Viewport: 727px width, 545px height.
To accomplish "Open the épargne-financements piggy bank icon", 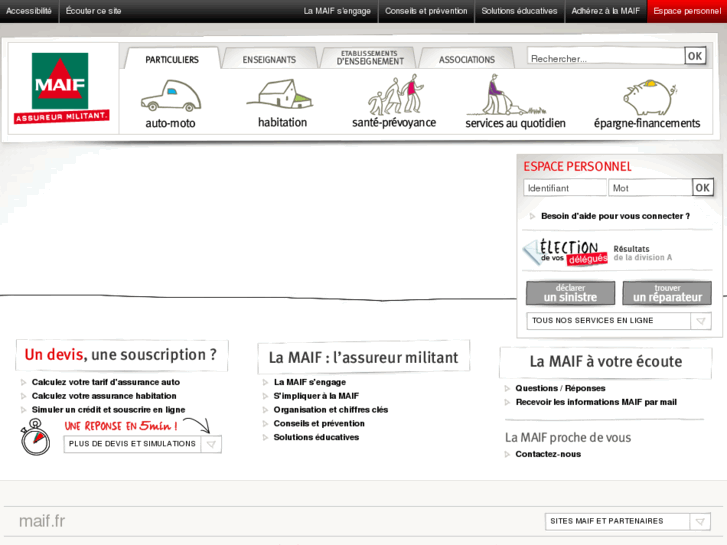I will click(x=650, y=97).
